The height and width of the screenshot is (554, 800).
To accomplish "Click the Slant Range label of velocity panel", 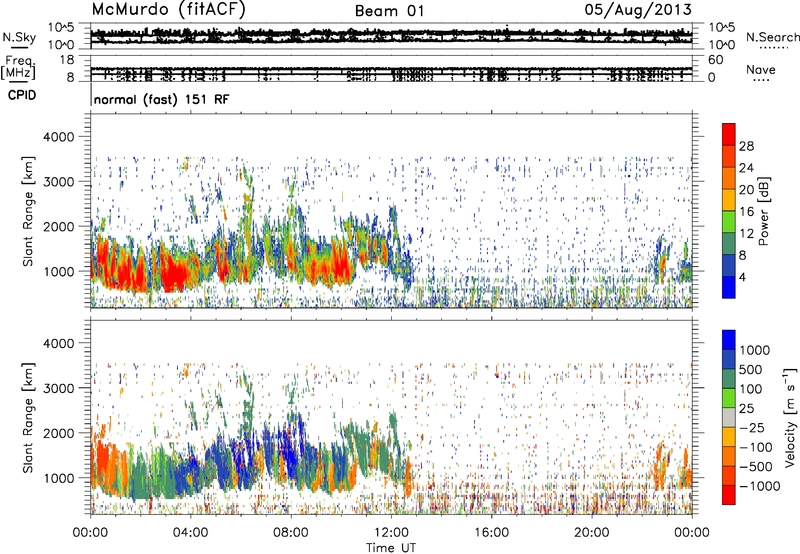I will (28, 418).
